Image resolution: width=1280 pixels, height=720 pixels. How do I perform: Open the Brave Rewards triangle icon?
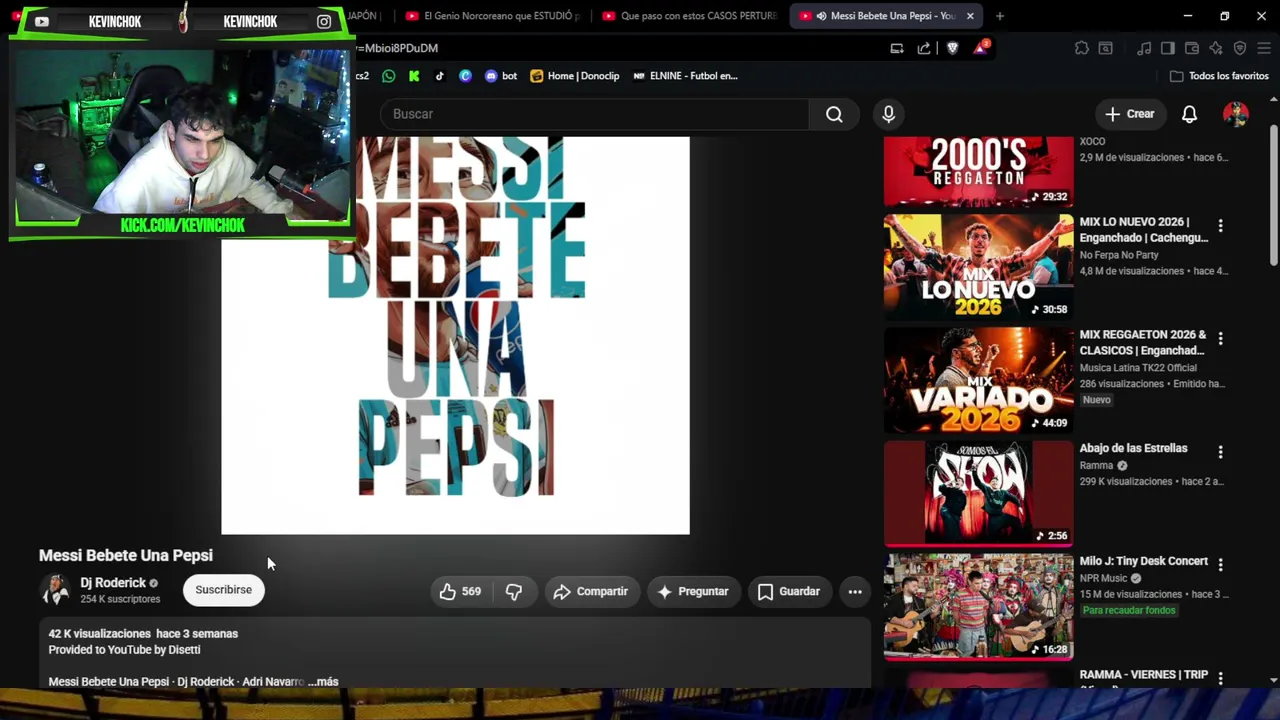[980, 48]
